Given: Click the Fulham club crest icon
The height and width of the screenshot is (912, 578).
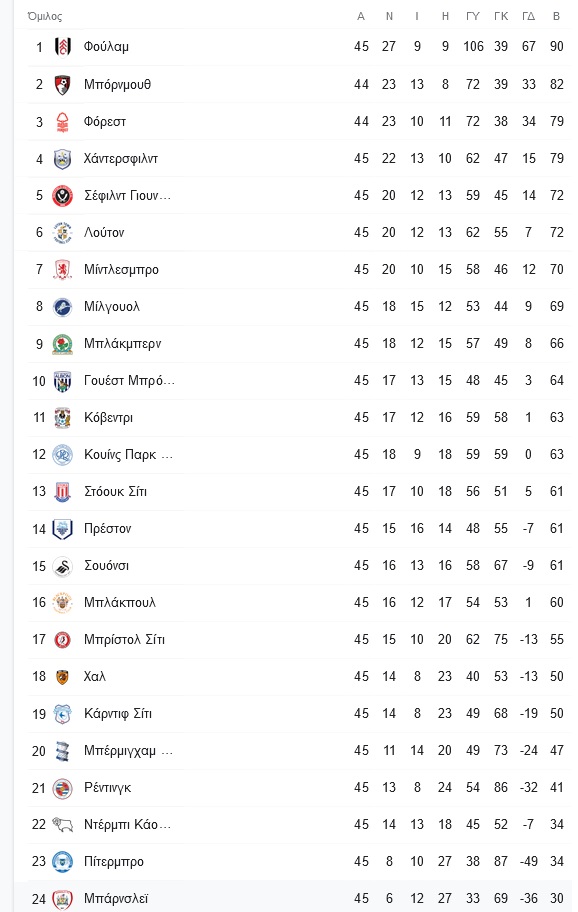Looking at the screenshot, I should tap(62, 47).
